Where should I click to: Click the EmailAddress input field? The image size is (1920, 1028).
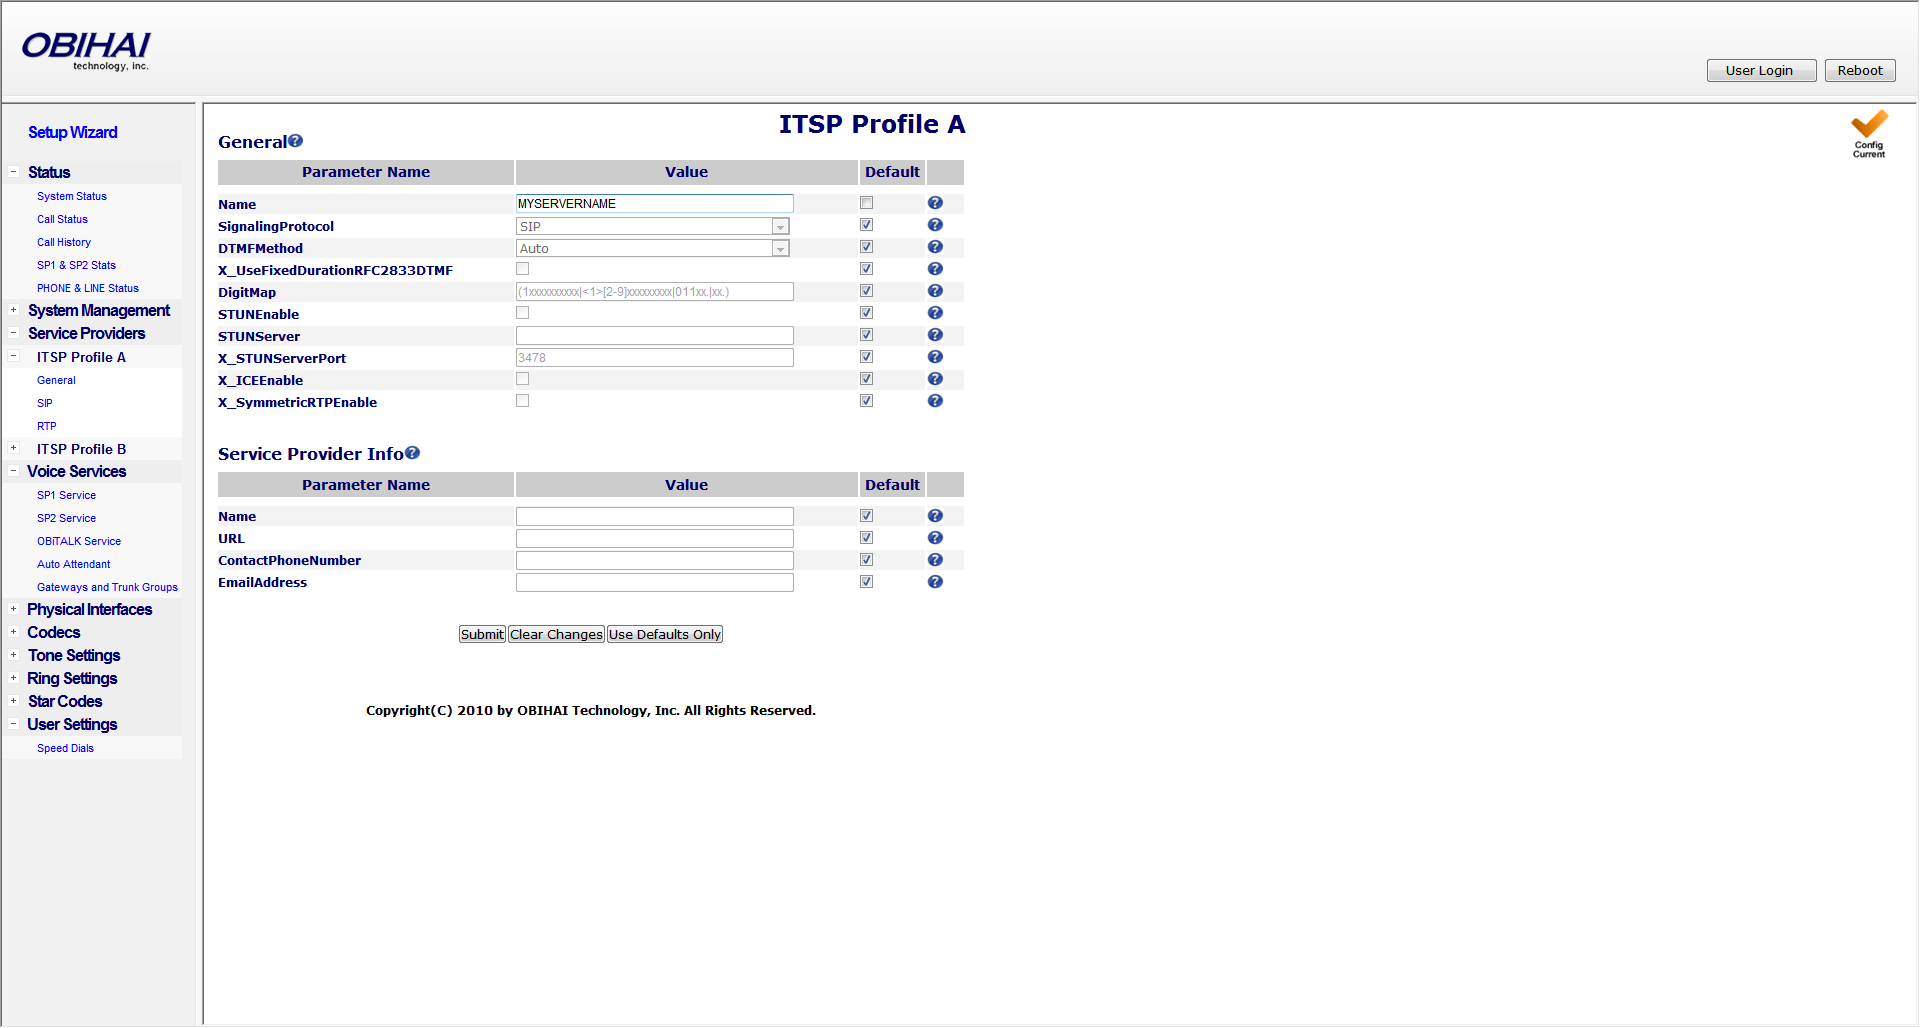point(655,583)
